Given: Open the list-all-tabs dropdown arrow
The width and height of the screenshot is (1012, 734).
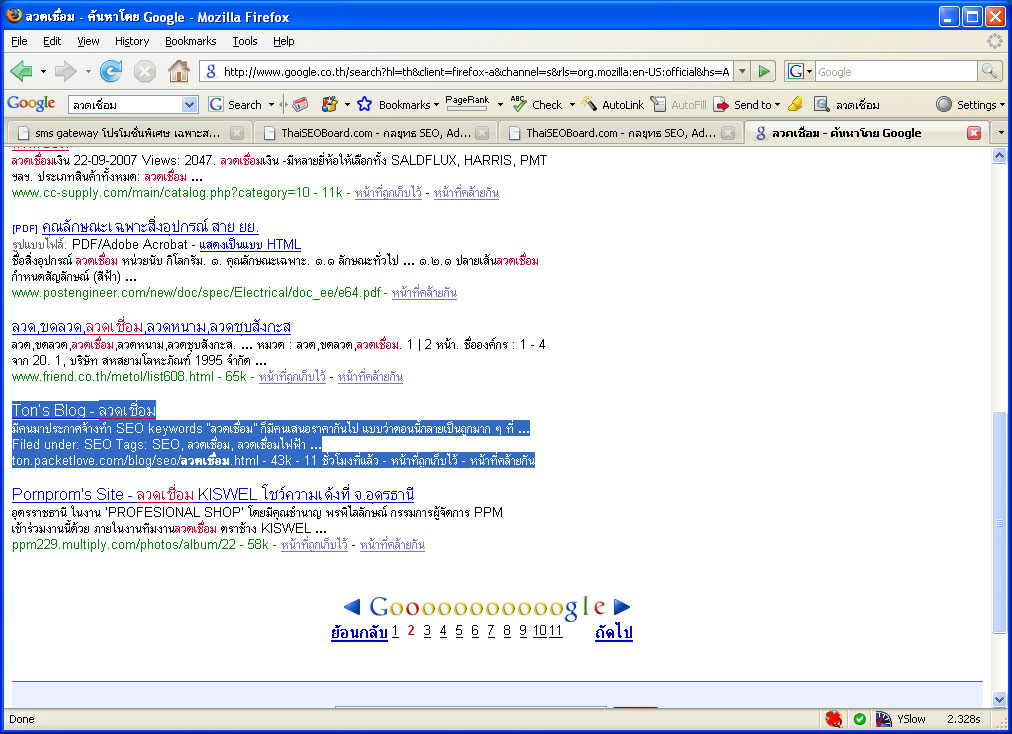Looking at the screenshot, I should [x=1001, y=132].
